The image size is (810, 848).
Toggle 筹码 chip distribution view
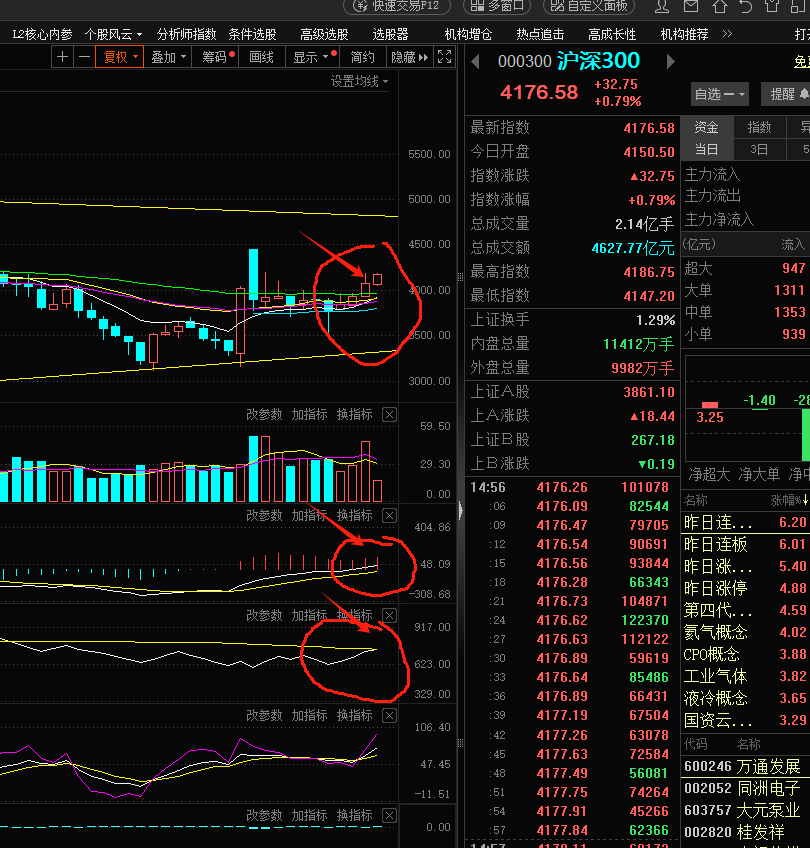click(215, 57)
